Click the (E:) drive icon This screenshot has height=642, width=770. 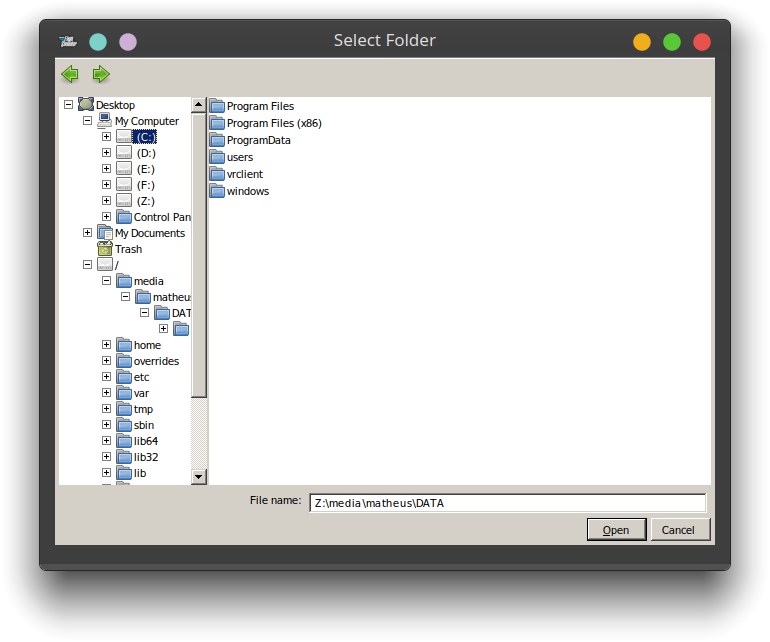[124, 168]
